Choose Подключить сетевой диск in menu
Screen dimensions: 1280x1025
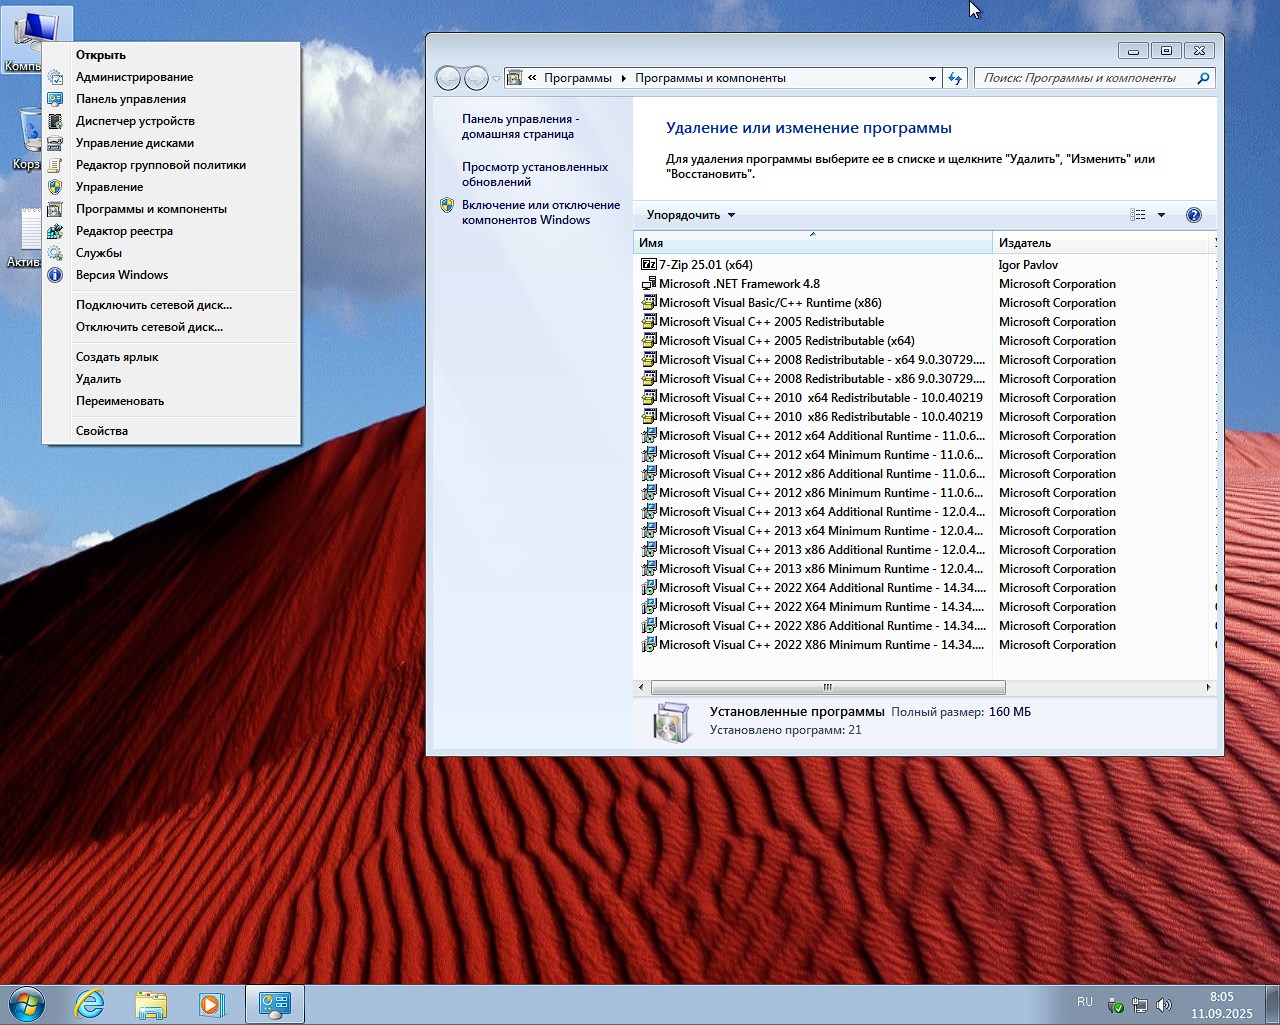pyautogui.click(x=154, y=305)
